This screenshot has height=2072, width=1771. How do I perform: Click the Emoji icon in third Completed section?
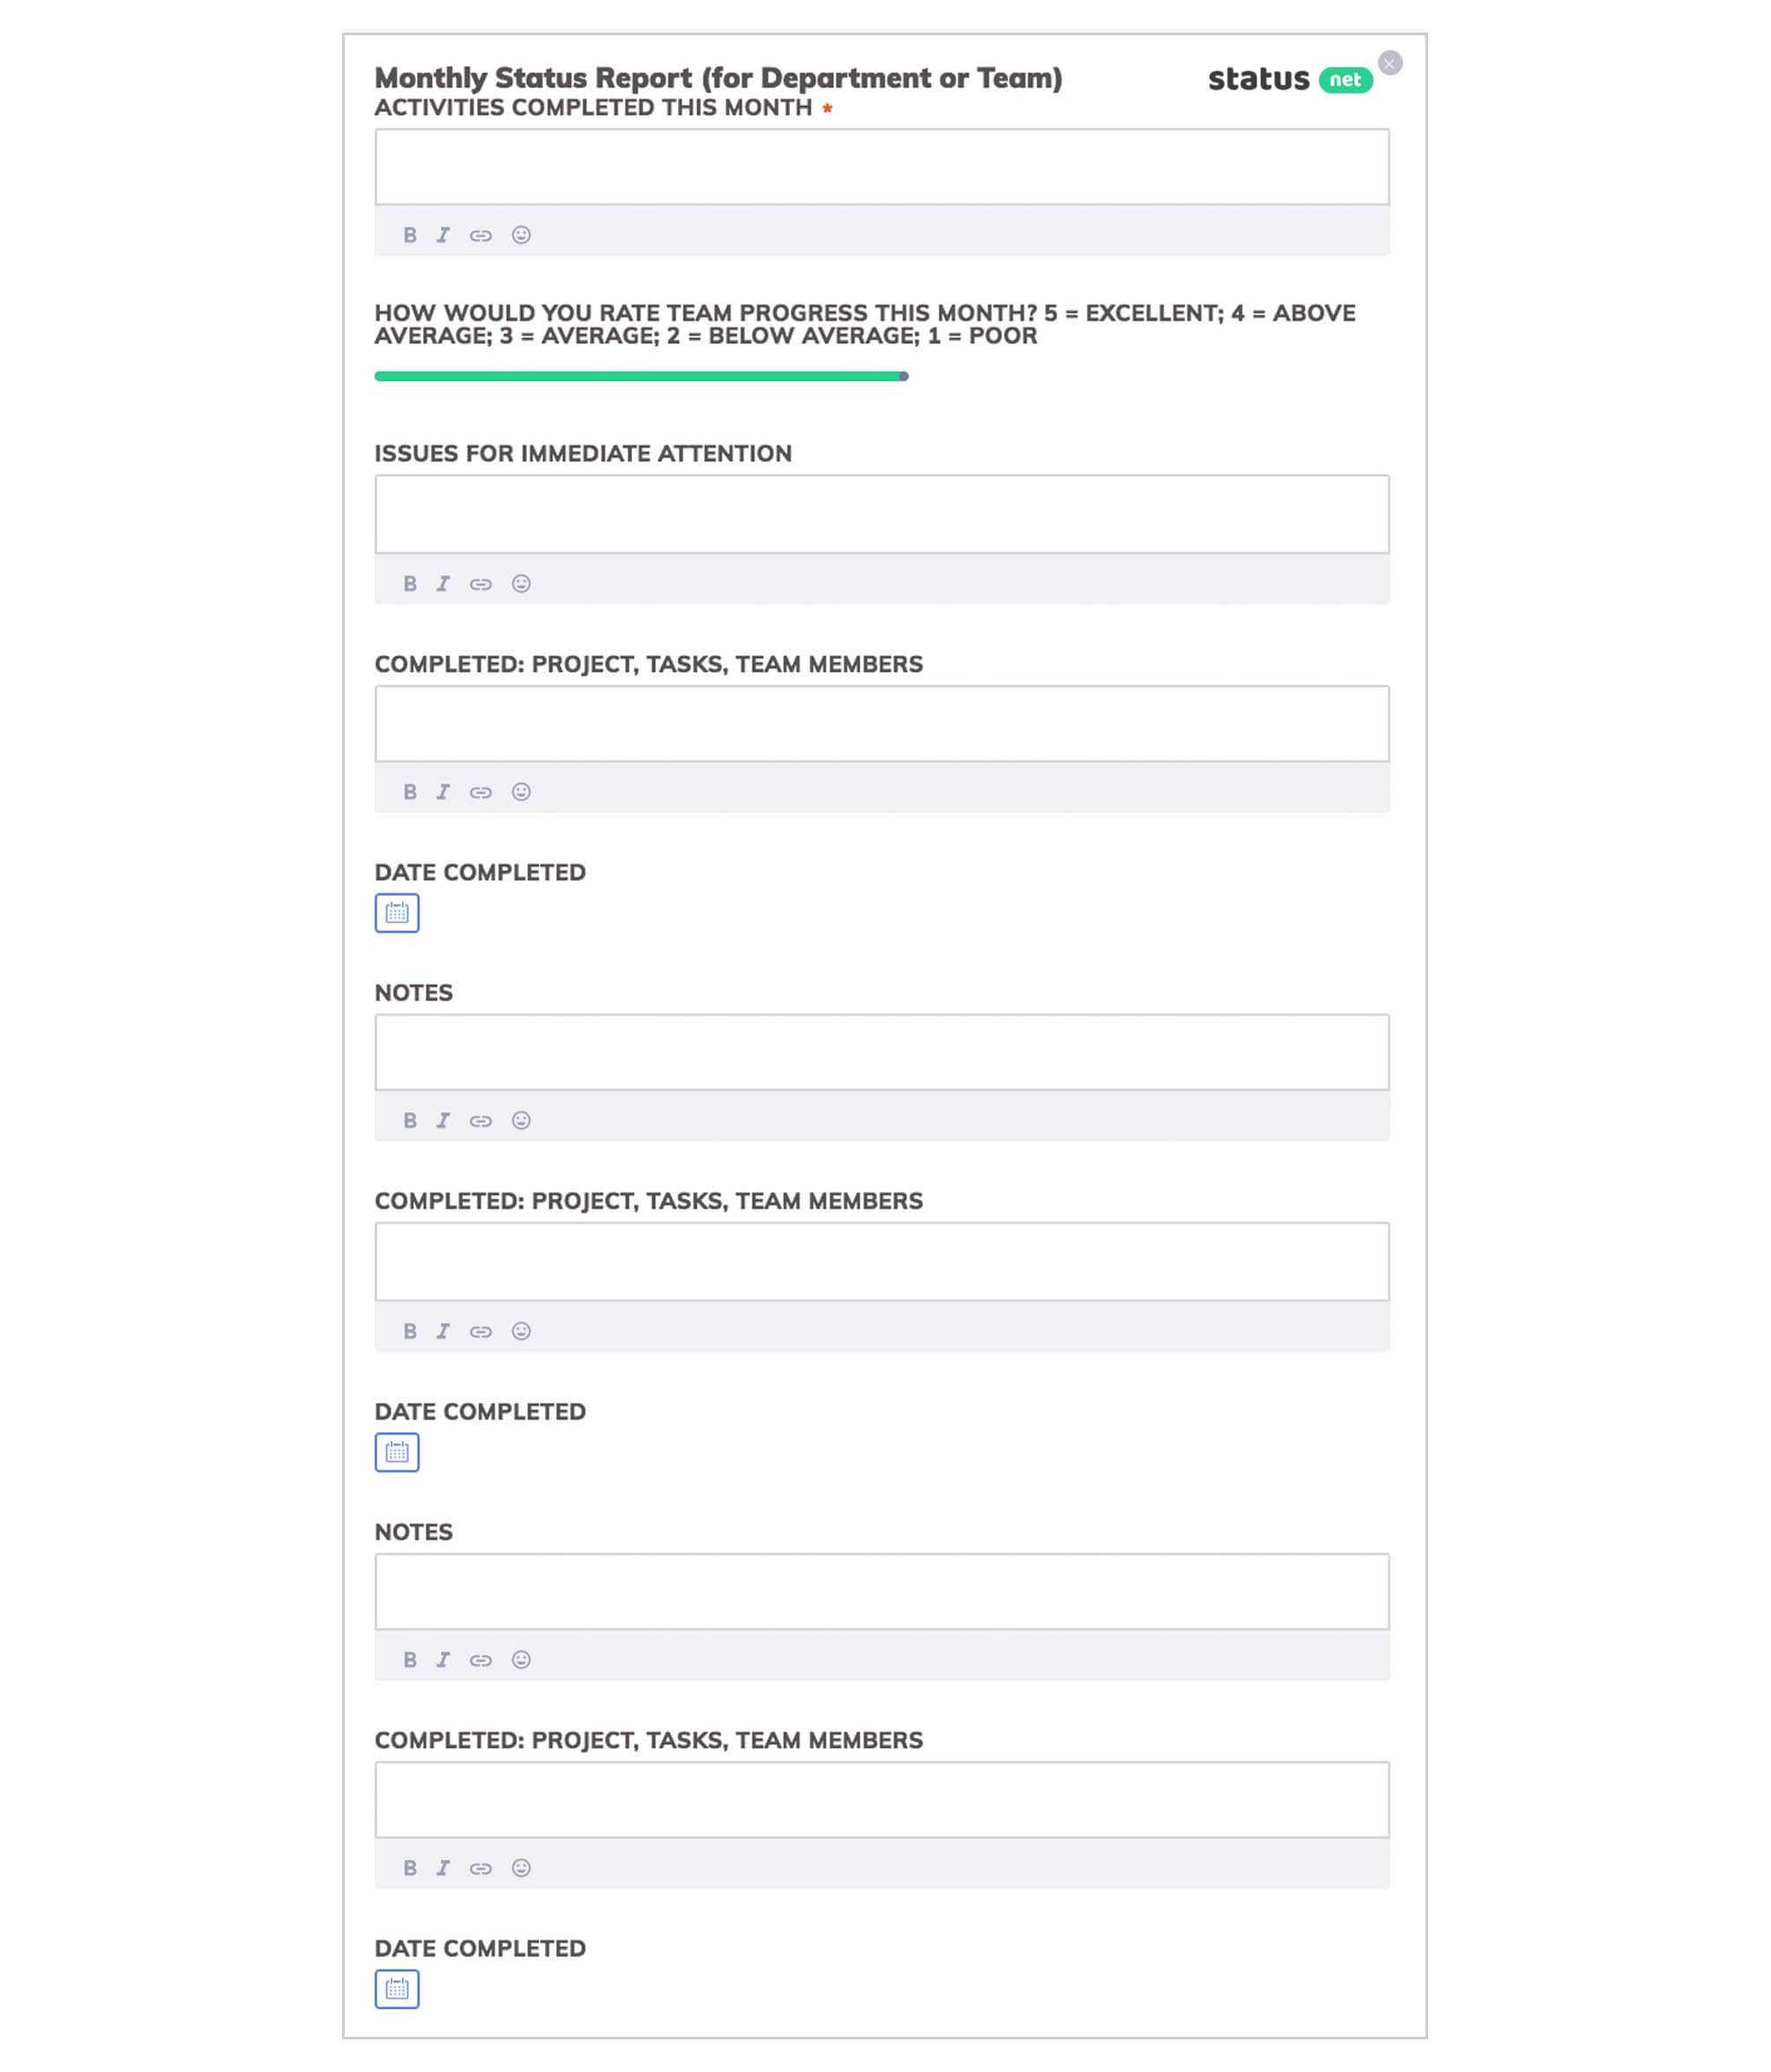[522, 1868]
